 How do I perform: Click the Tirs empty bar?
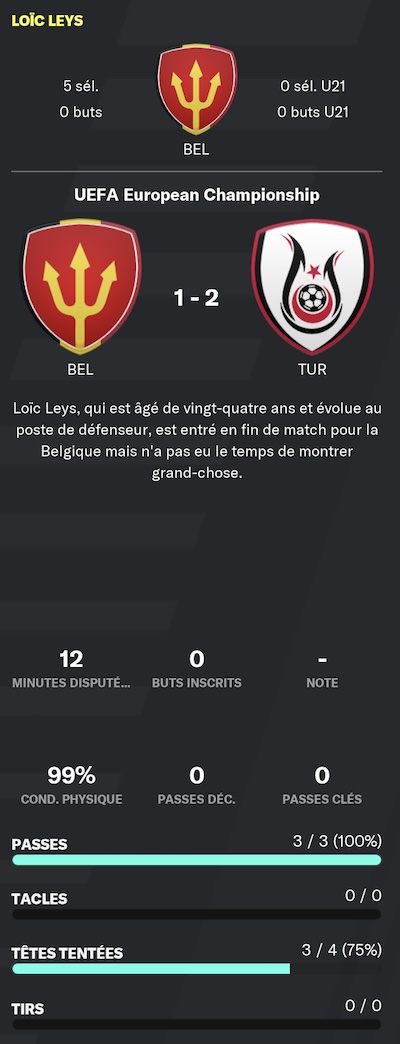tap(196, 1025)
